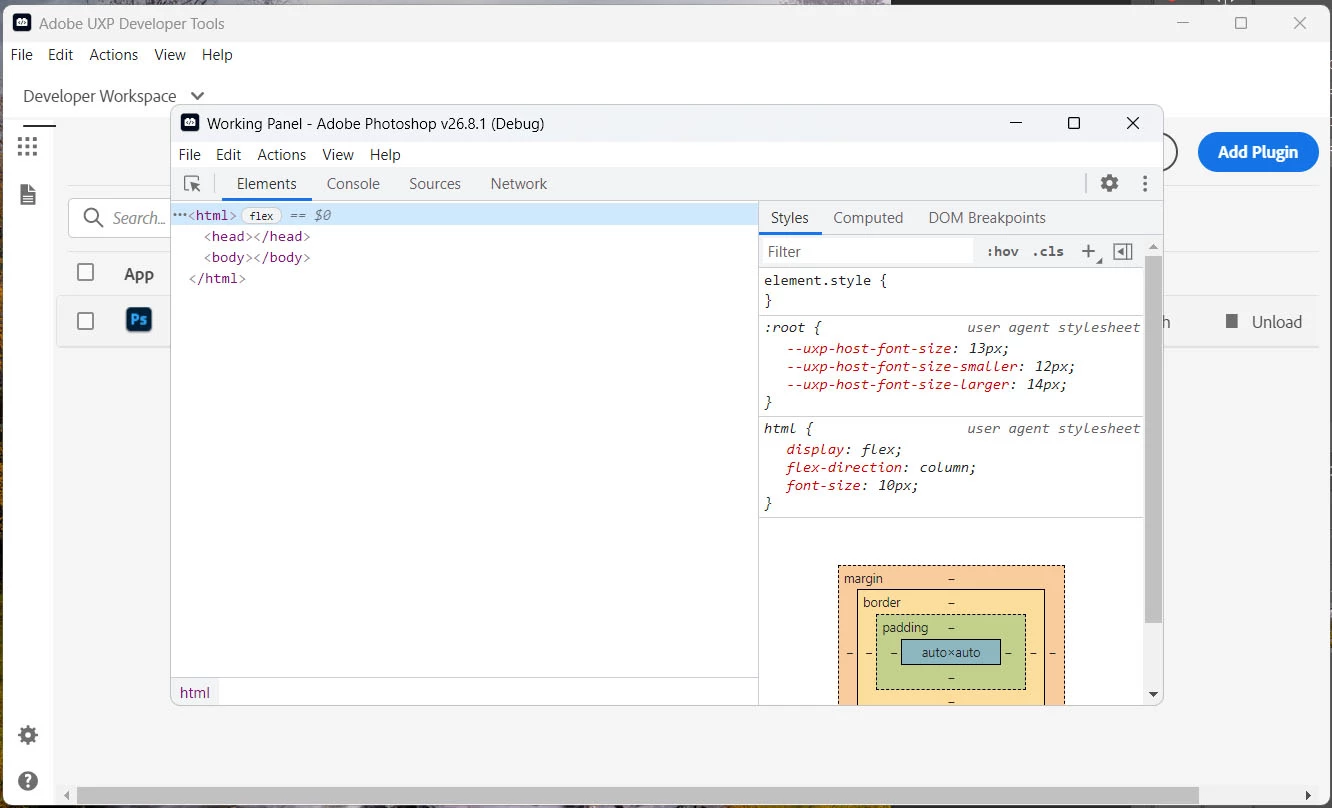The width and height of the screenshot is (1332, 808).
Task: Click the html breadcrumb at bottom
Action: 195,692
